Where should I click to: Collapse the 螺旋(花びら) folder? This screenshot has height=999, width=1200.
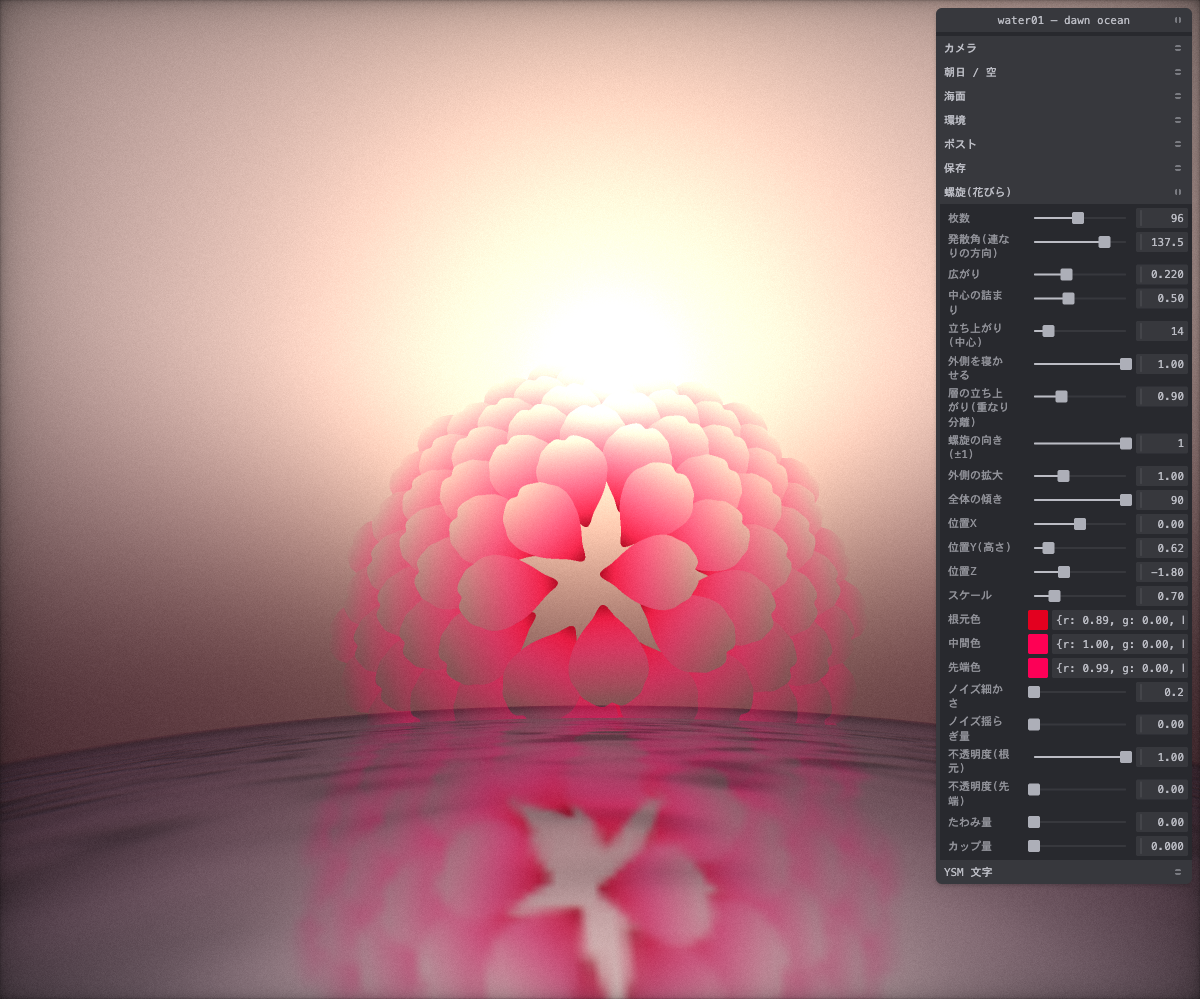point(1064,192)
